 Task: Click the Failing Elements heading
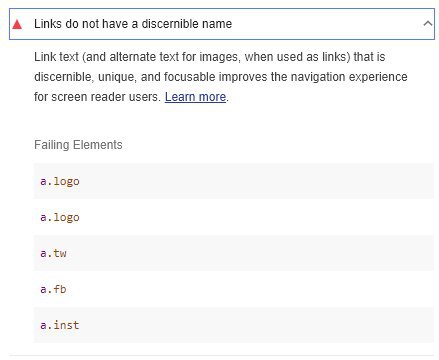click(x=78, y=145)
